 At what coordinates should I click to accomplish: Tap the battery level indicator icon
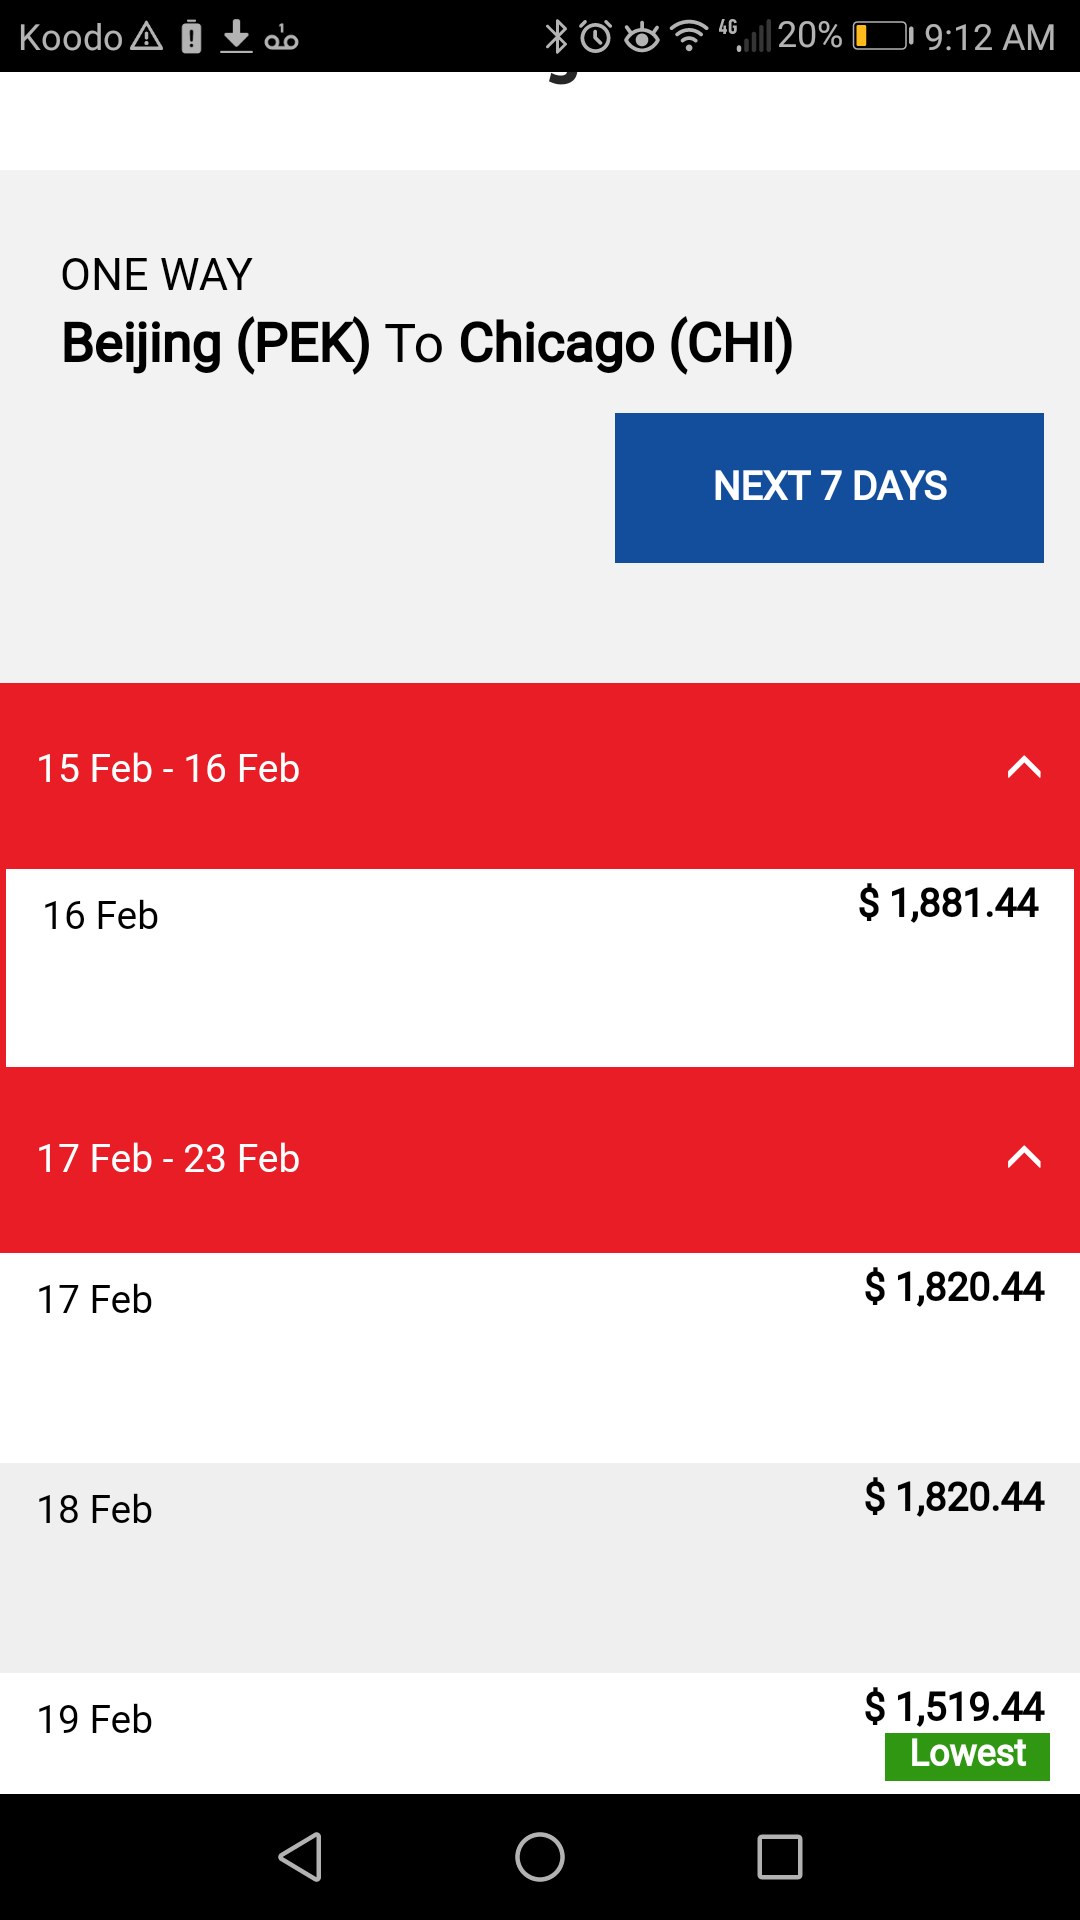pos(882,37)
